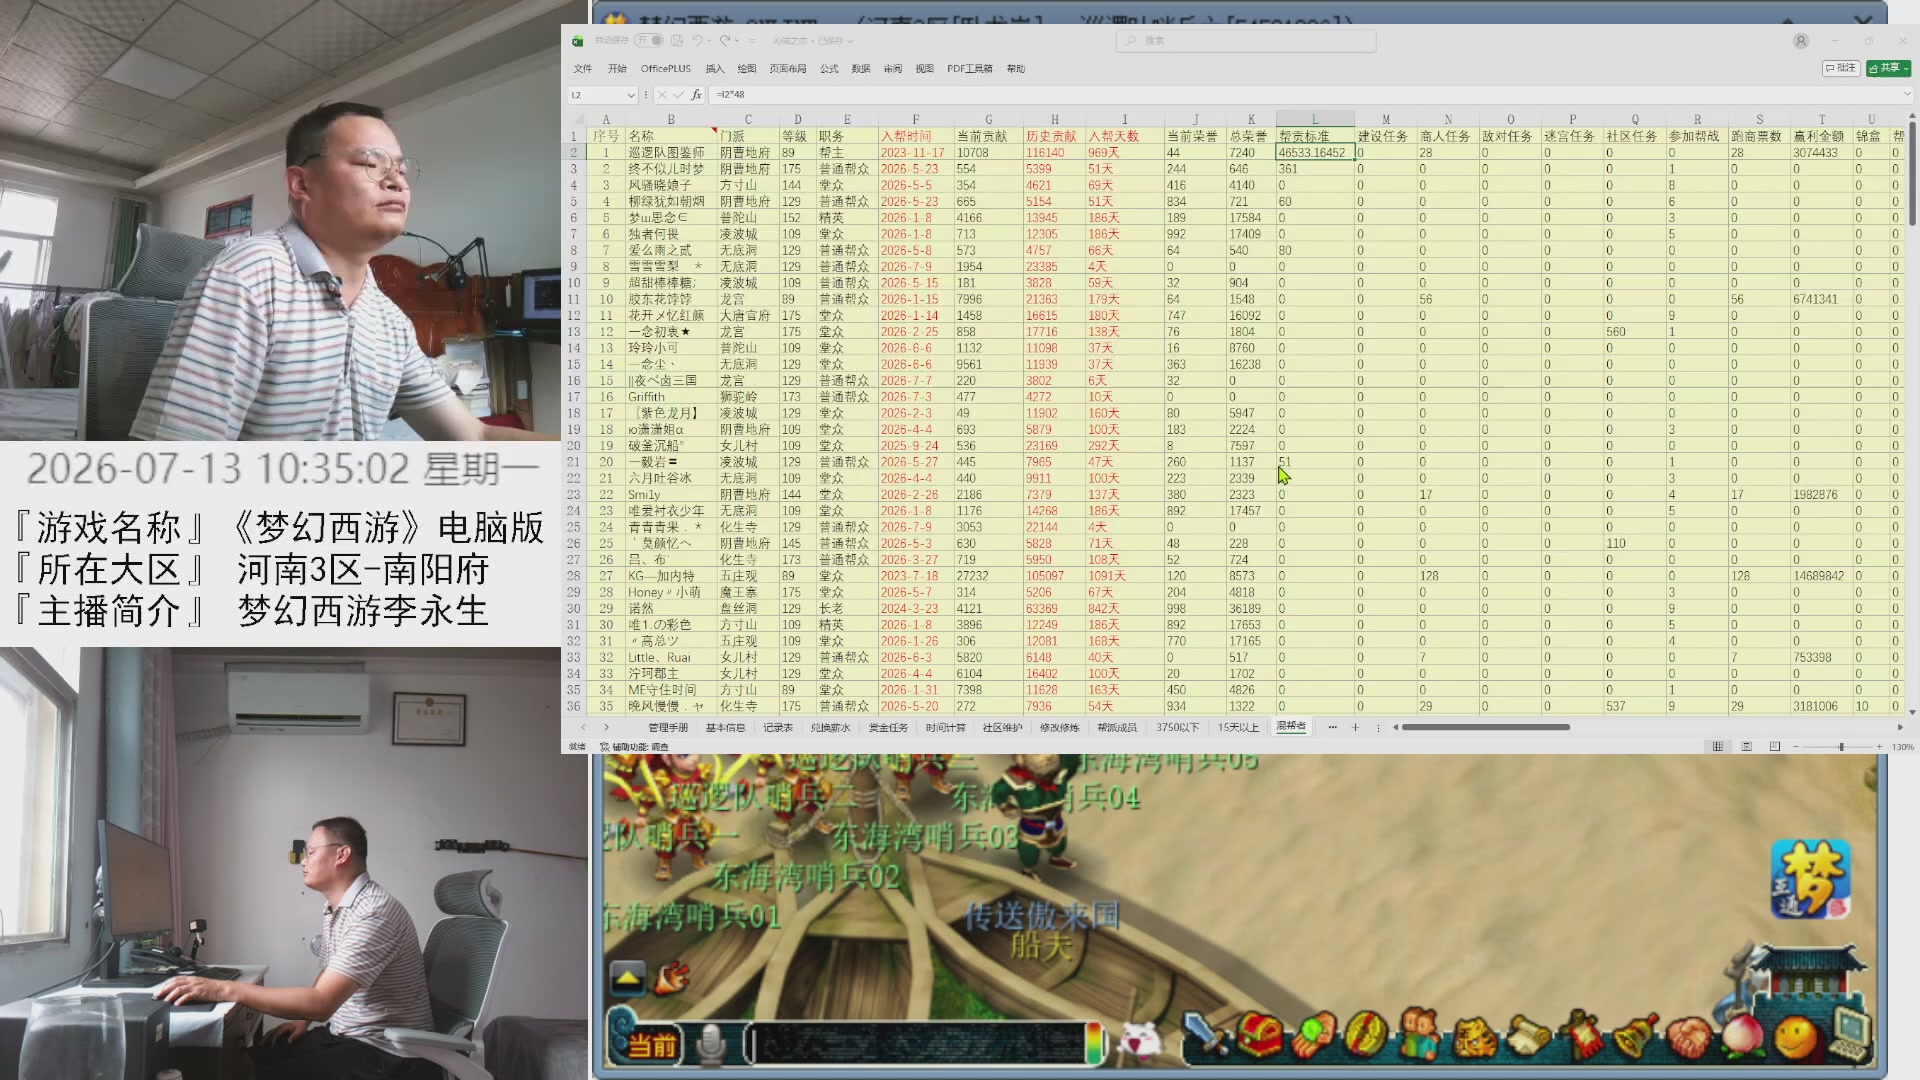Click the fx insert function icon
This screenshot has width=1920, height=1080.
click(697, 94)
